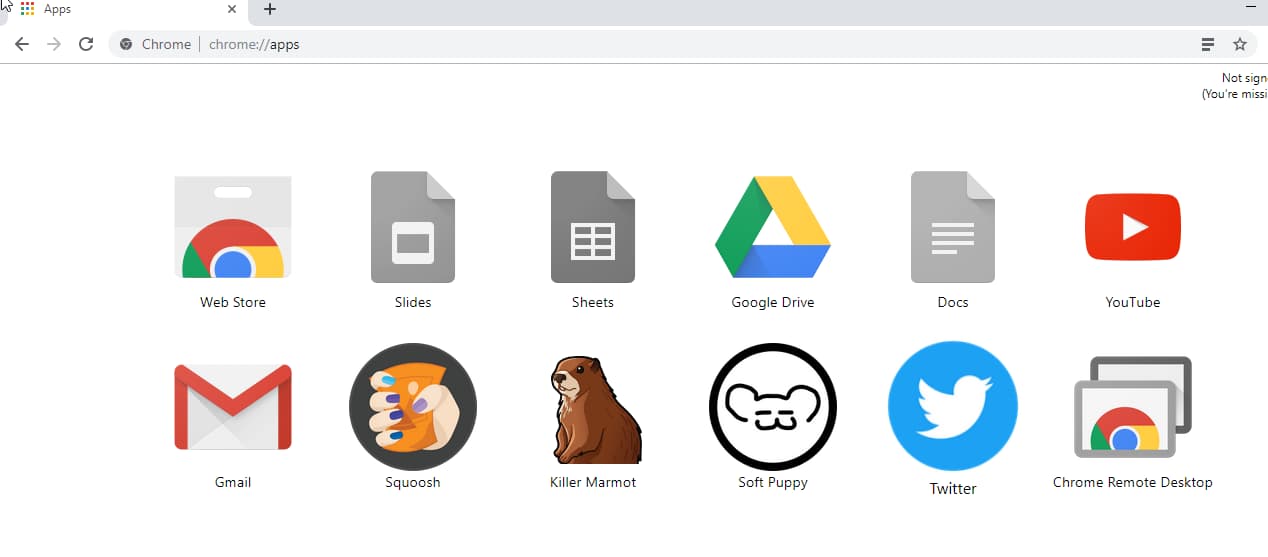Open Google Drive app
The image size is (1268, 557).
[x=772, y=228]
